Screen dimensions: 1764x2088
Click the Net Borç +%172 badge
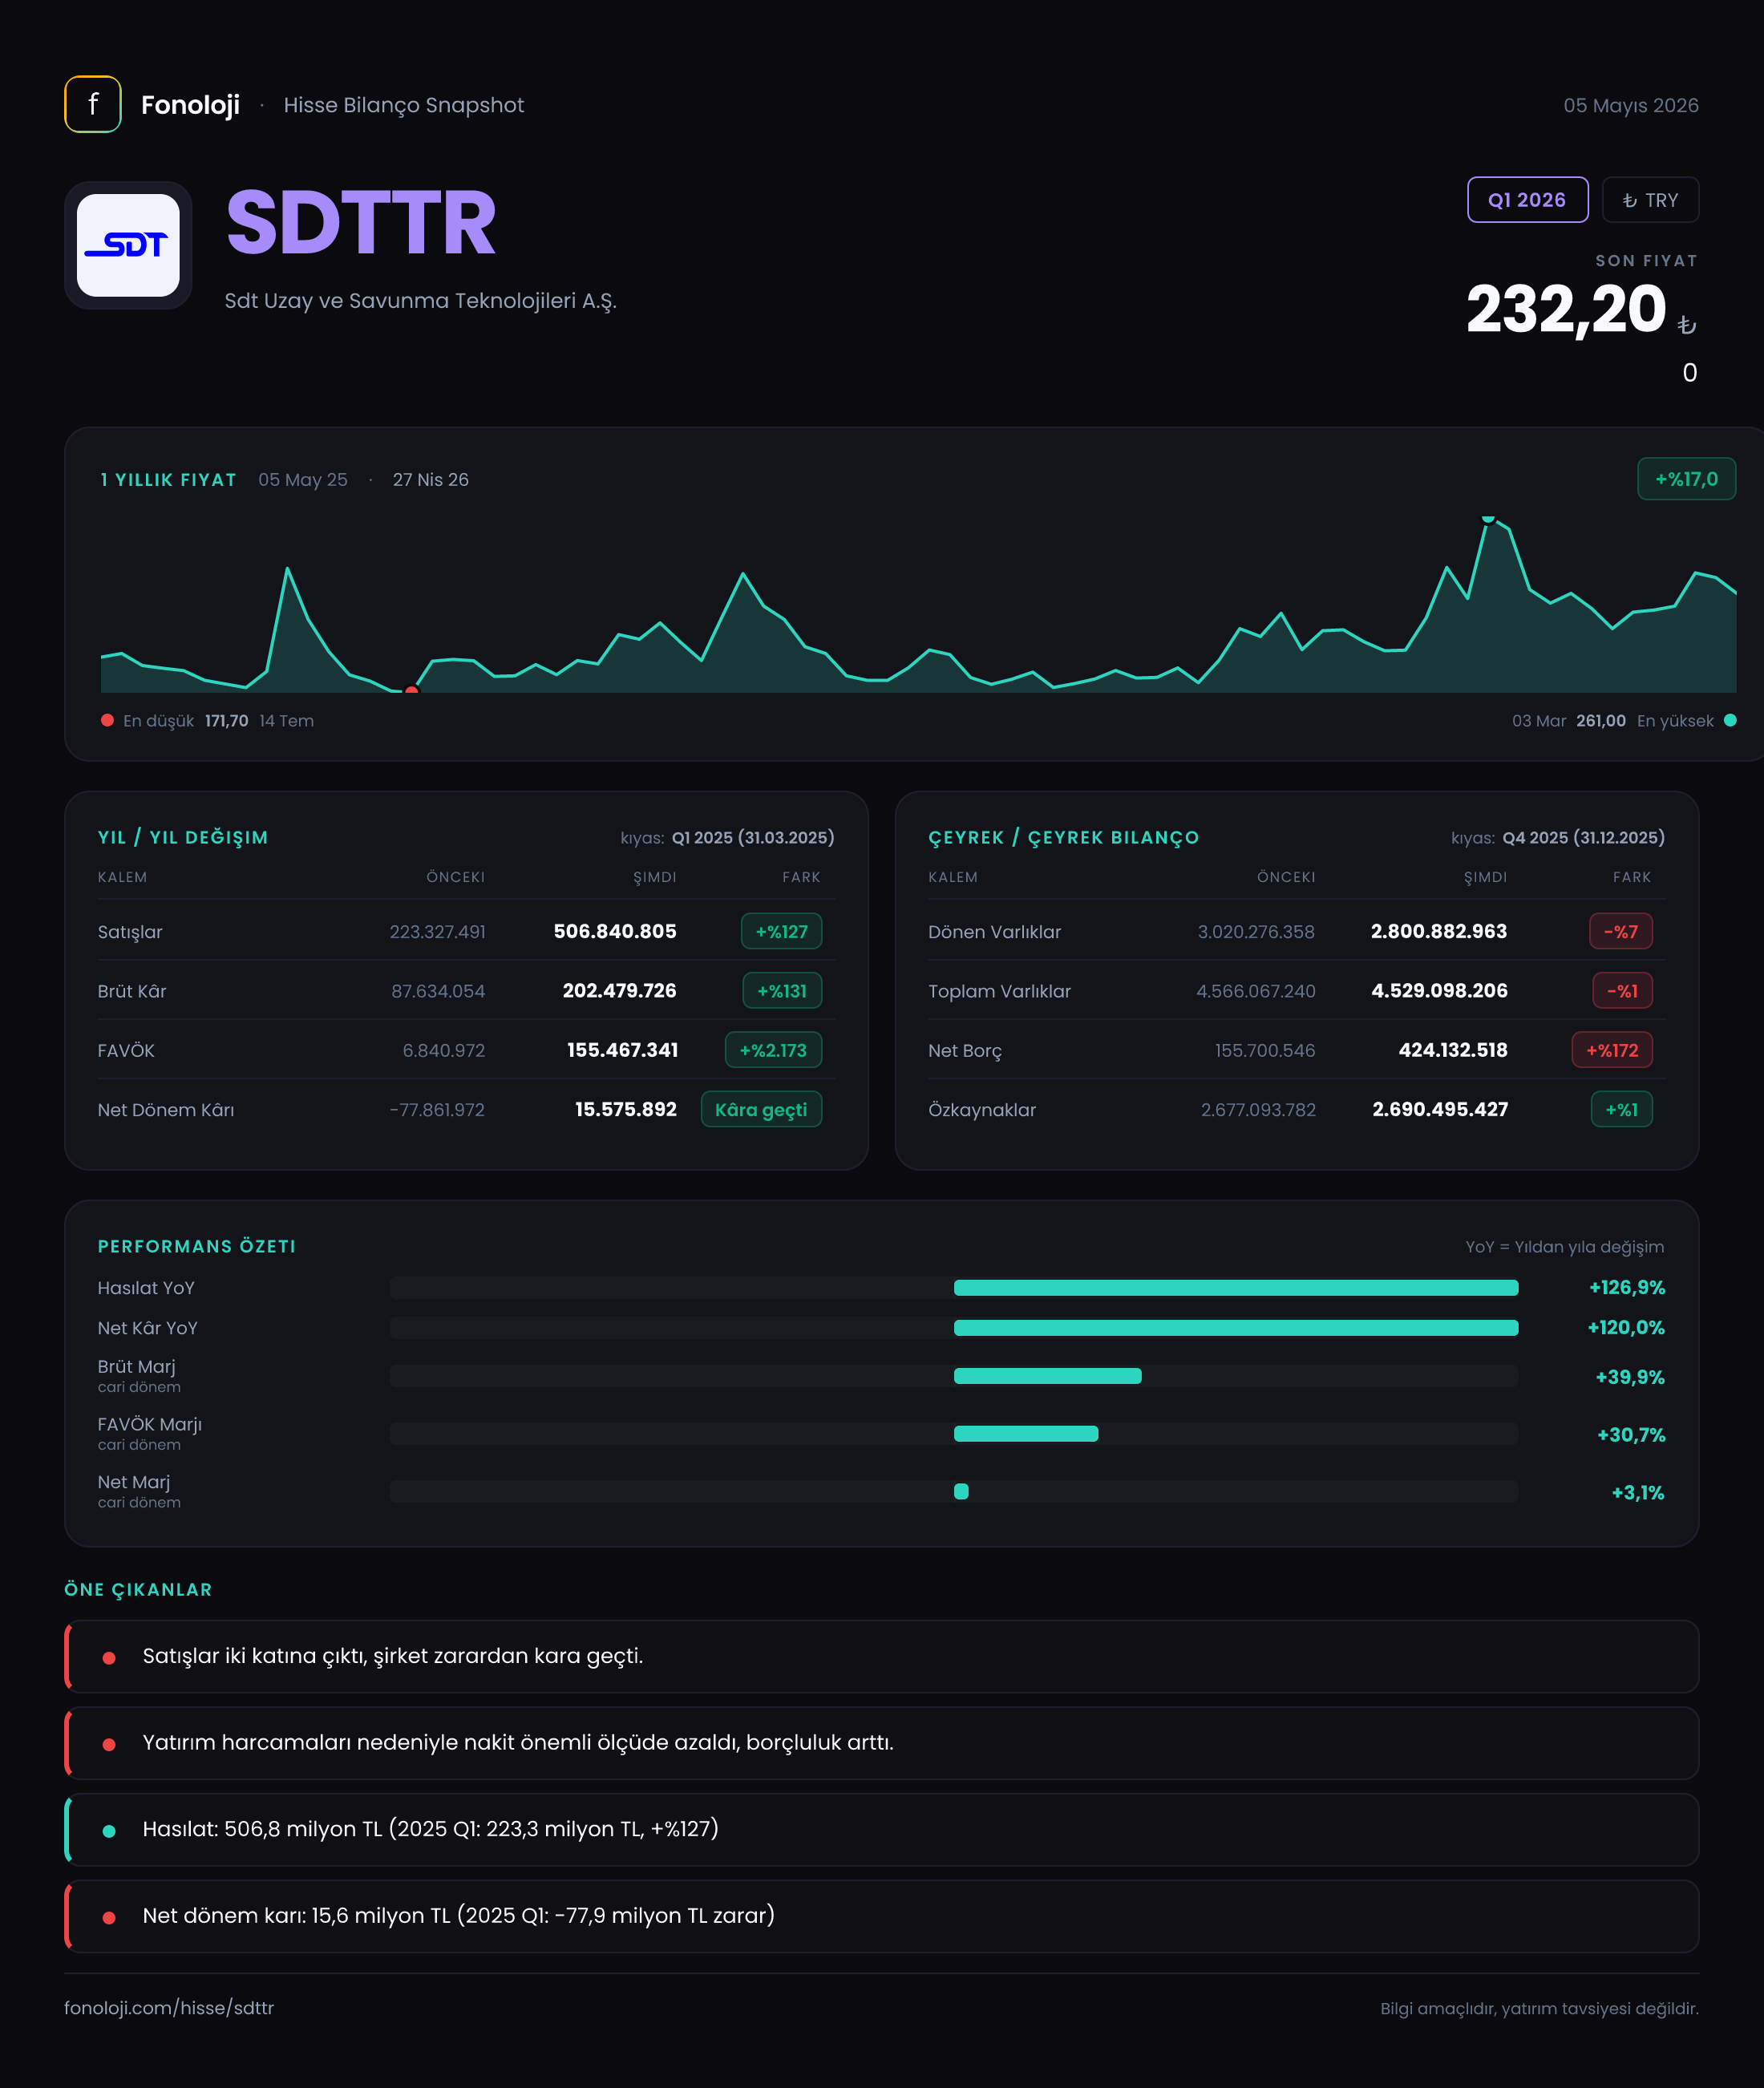[x=1612, y=1050]
